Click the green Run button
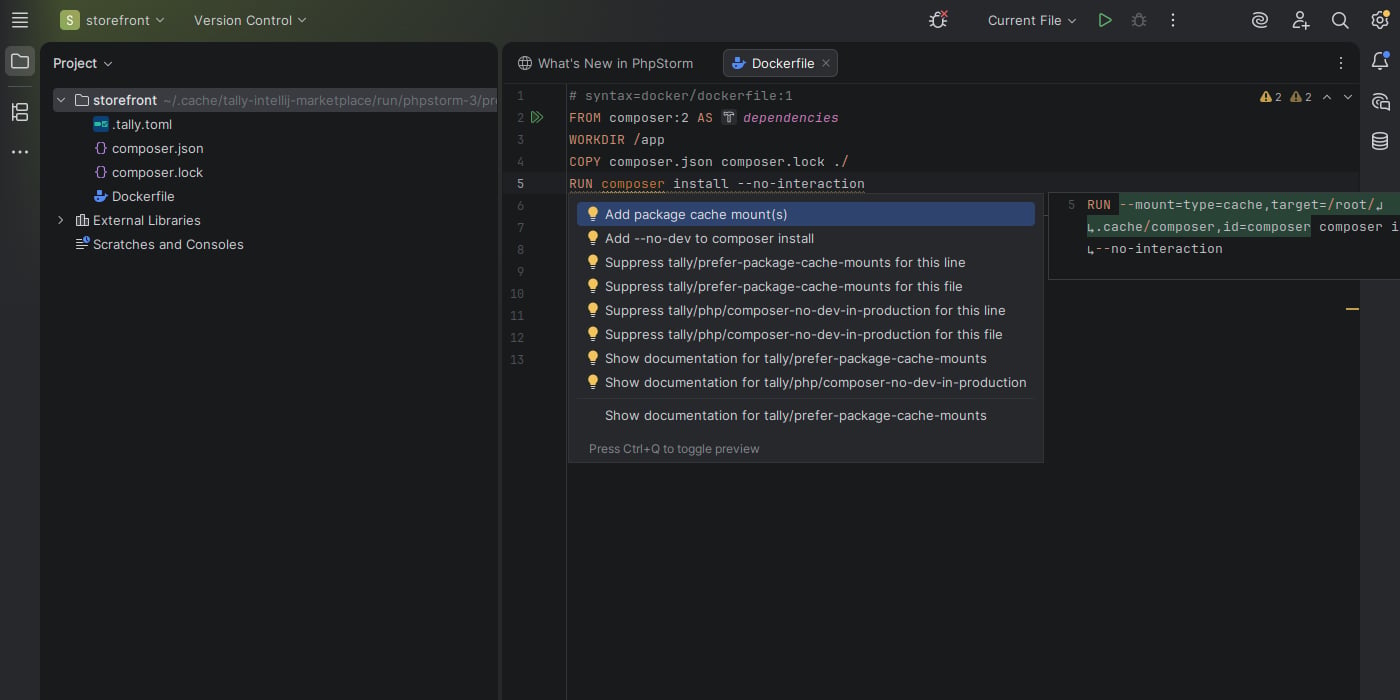This screenshot has height=700, width=1400. 1105,20
